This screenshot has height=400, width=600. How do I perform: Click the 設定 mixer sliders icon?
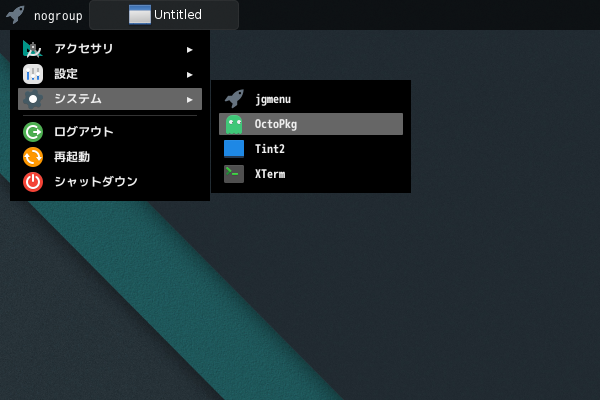pos(33,74)
